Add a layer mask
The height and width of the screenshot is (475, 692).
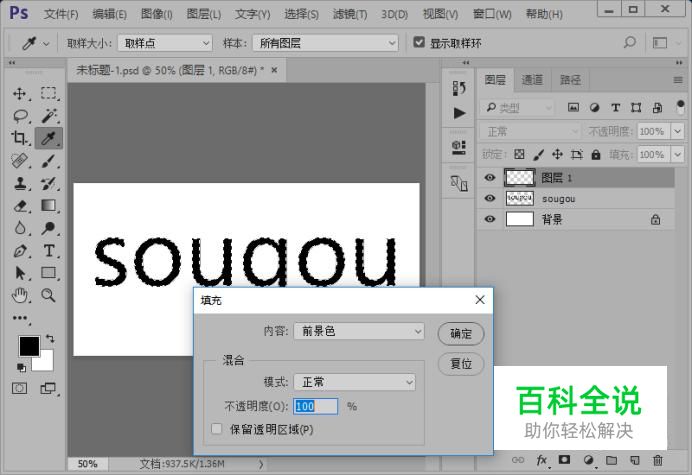point(564,460)
